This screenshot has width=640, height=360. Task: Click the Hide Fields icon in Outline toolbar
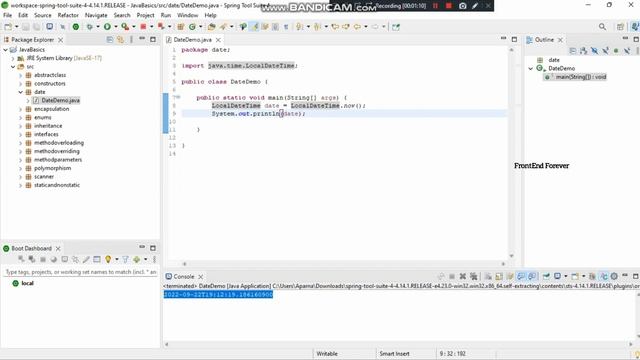pyautogui.click(x=594, y=51)
